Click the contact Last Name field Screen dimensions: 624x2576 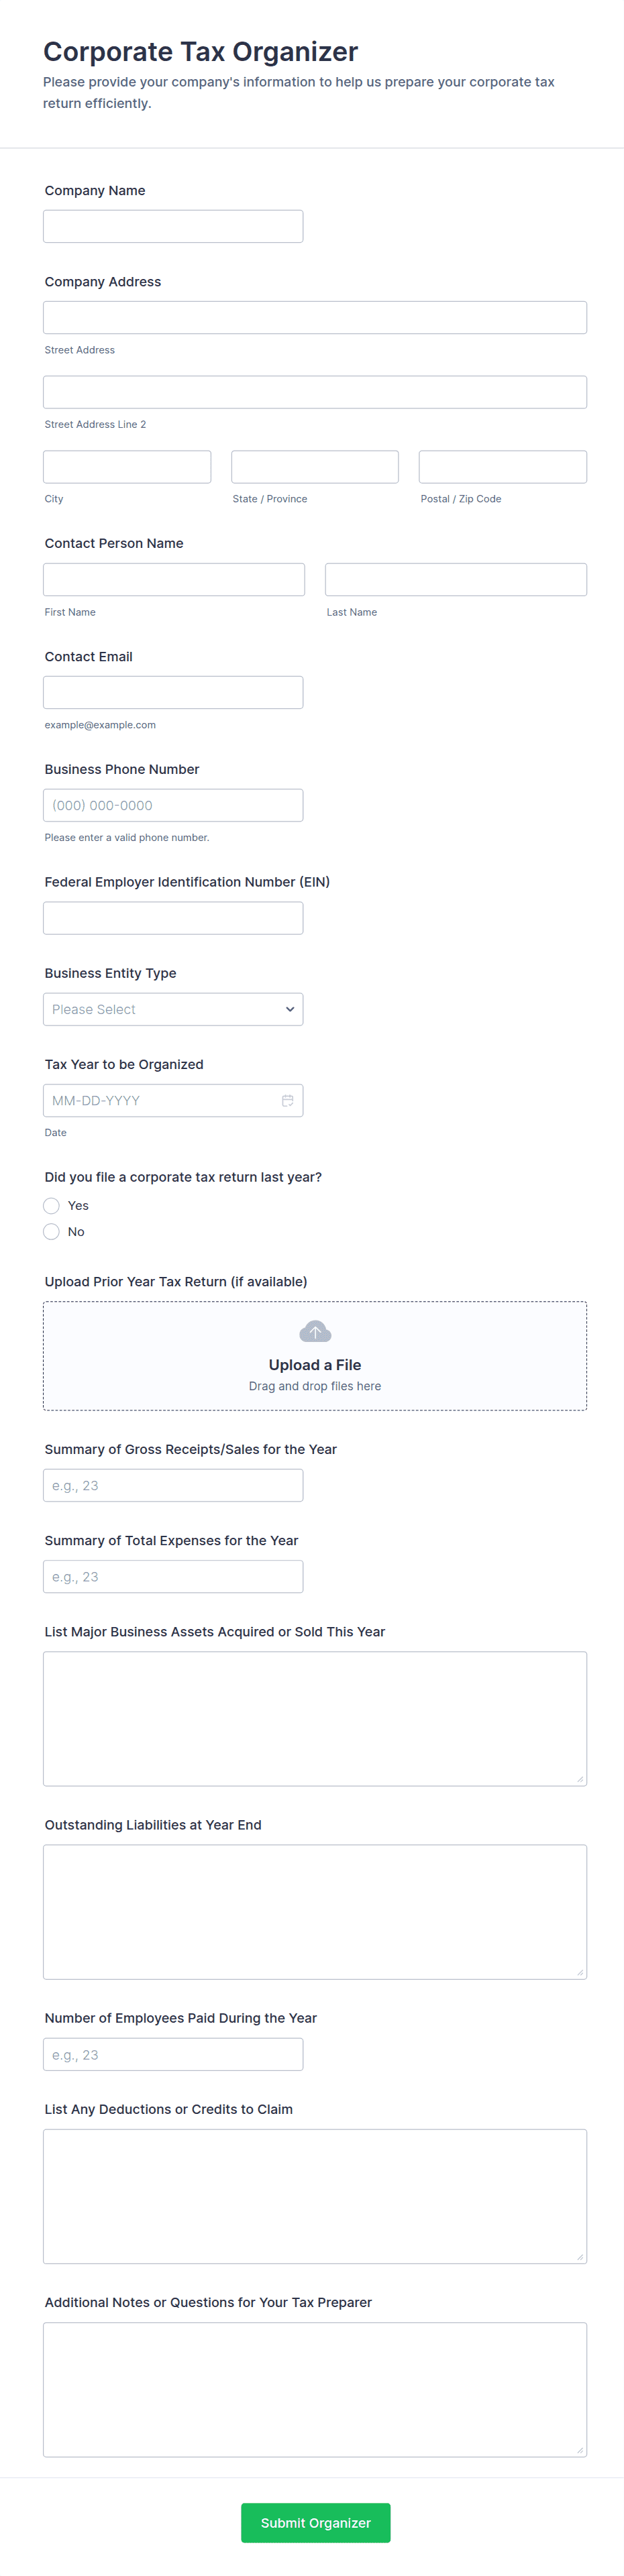pyautogui.click(x=455, y=579)
